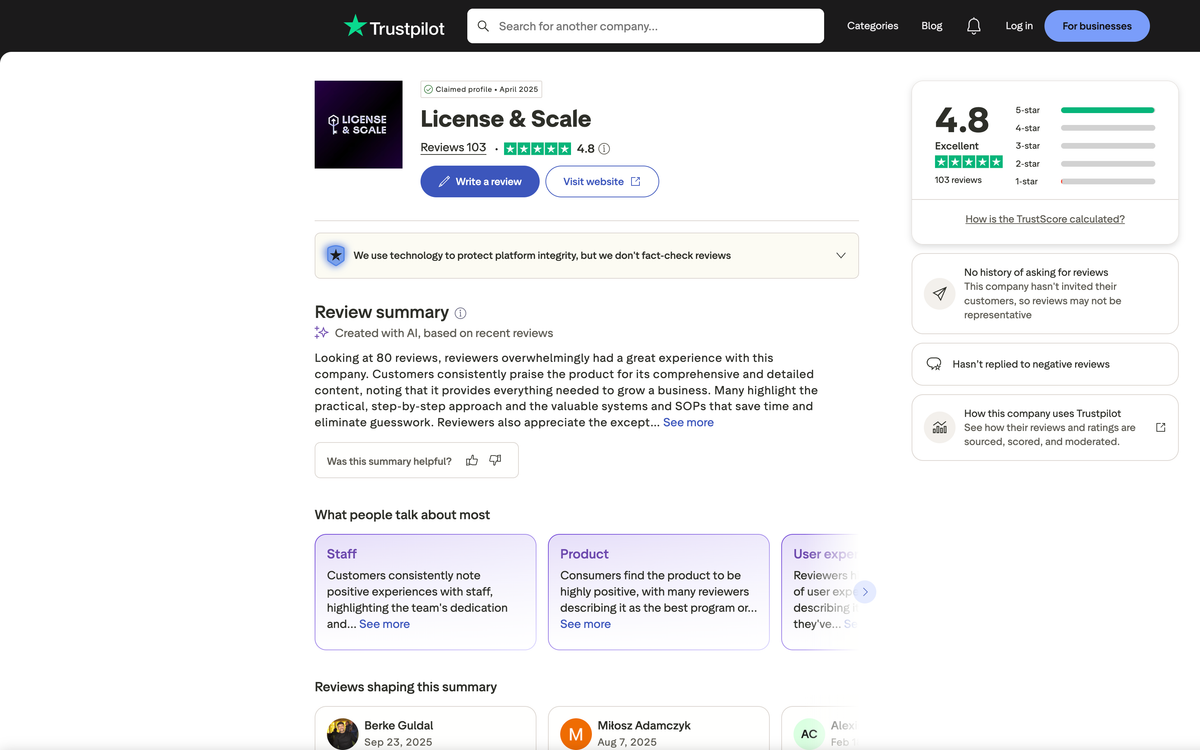Open How is the TrustScore calculated link
The image size is (1200, 750).
click(1045, 219)
